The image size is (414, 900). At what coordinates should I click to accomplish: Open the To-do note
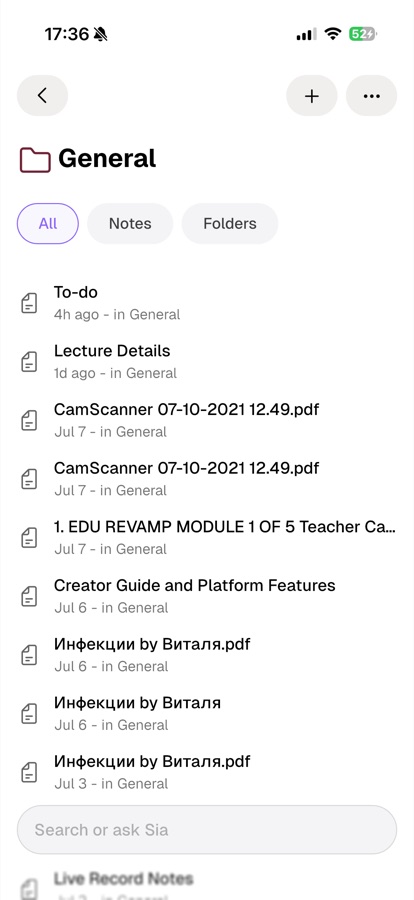pos(207,302)
